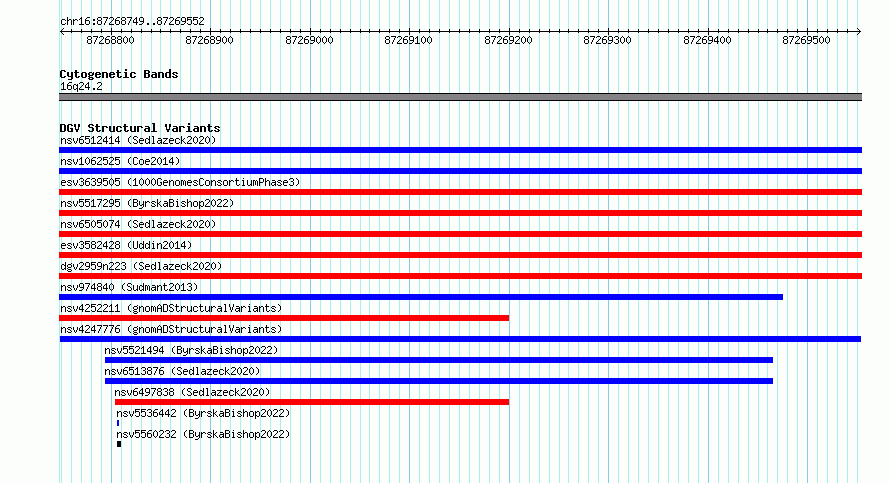Viewport: 890px width, 483px height.
Task: Open nsv4247776 (gnomADStructuralVariants) label
Action: pos(171,329)
